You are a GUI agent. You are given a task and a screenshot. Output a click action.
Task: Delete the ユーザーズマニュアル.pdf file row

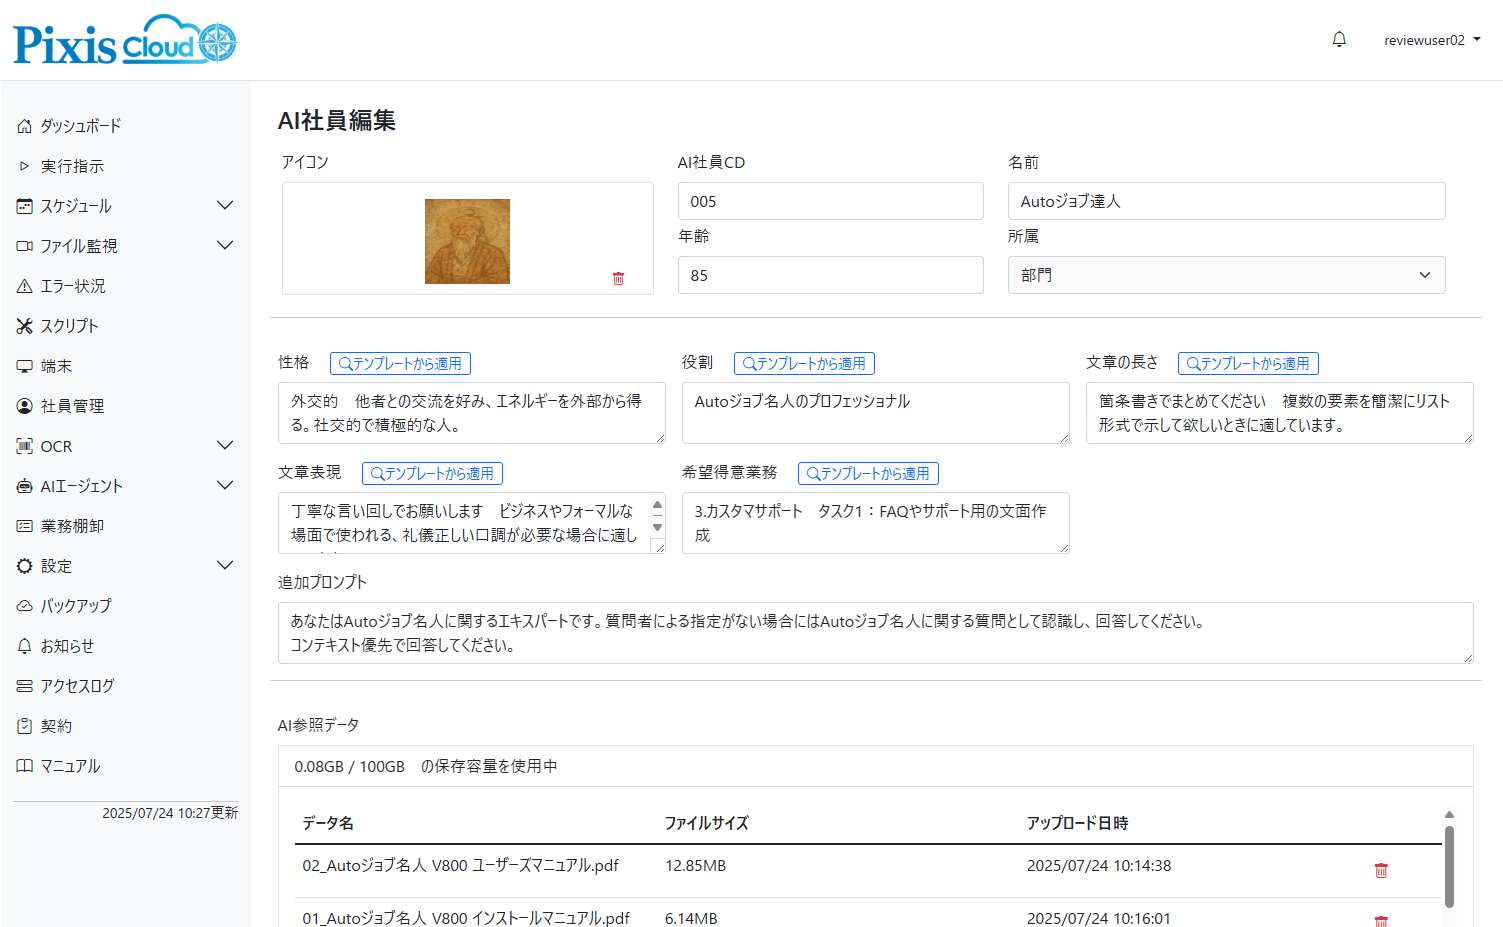pyautogui.click(x=1381, y=870)
